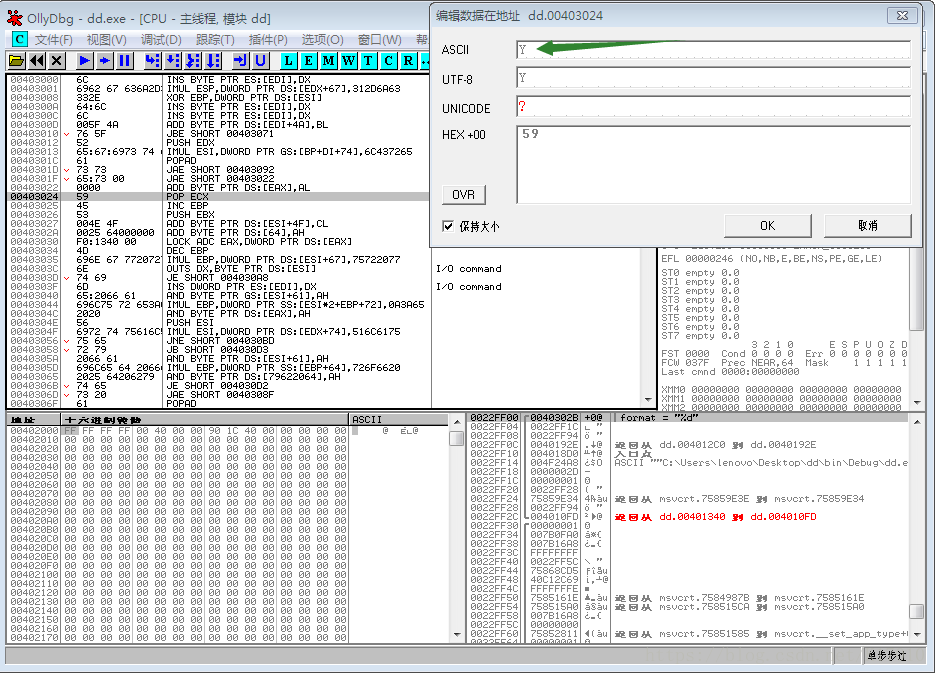Open CPU window with toolbar C icon
This screenshot has height=675, width=936.
pos(389,60)
